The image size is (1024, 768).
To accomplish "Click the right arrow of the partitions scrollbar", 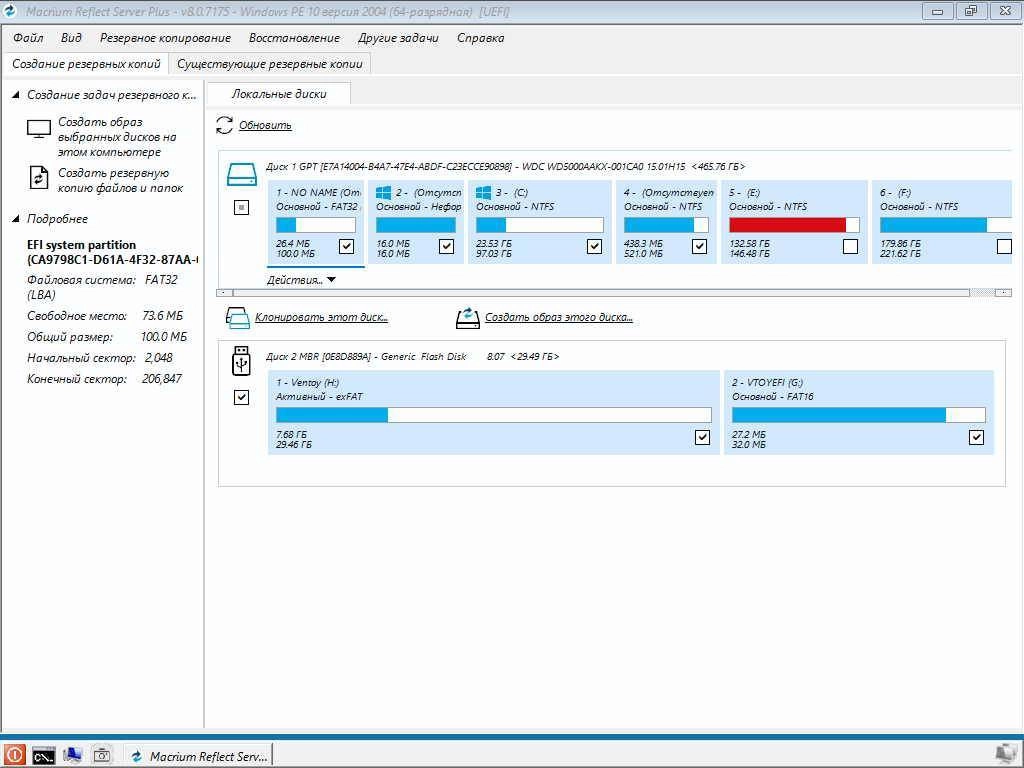I will (x=1003, y=293).
